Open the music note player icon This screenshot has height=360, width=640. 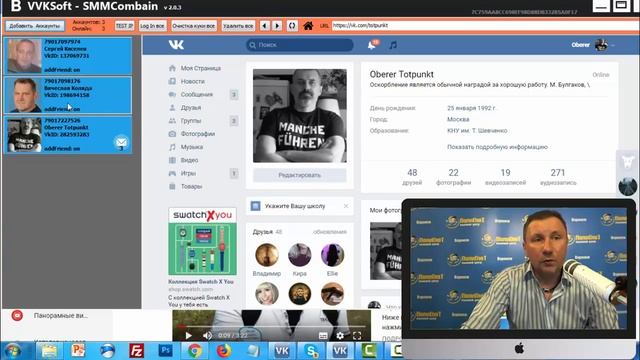(x=393, y=45)
